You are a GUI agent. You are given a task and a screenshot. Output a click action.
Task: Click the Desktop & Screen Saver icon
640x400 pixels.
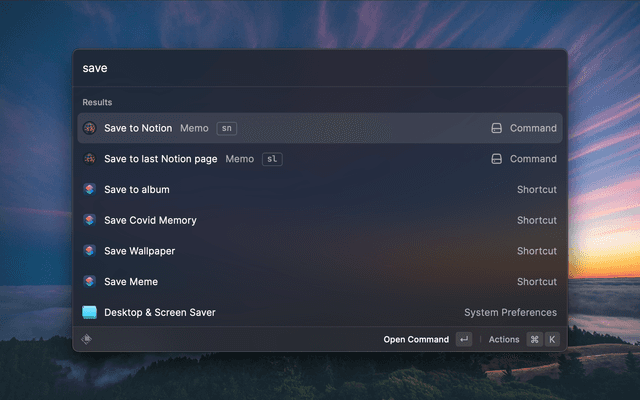click(x=89, y=313)
